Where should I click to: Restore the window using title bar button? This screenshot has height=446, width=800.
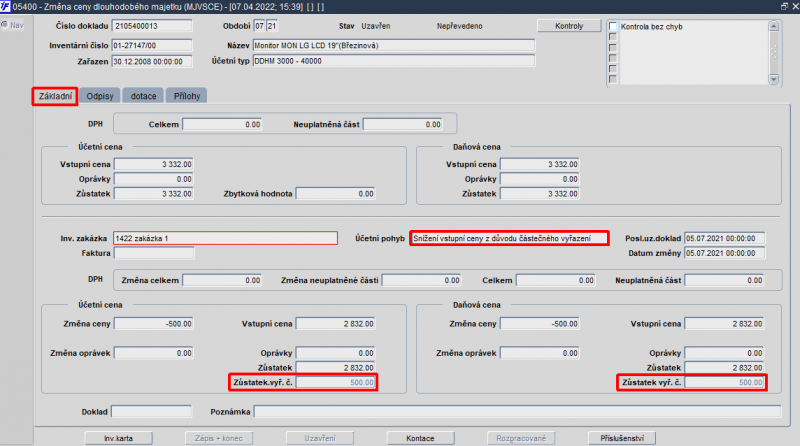point(784,6)
